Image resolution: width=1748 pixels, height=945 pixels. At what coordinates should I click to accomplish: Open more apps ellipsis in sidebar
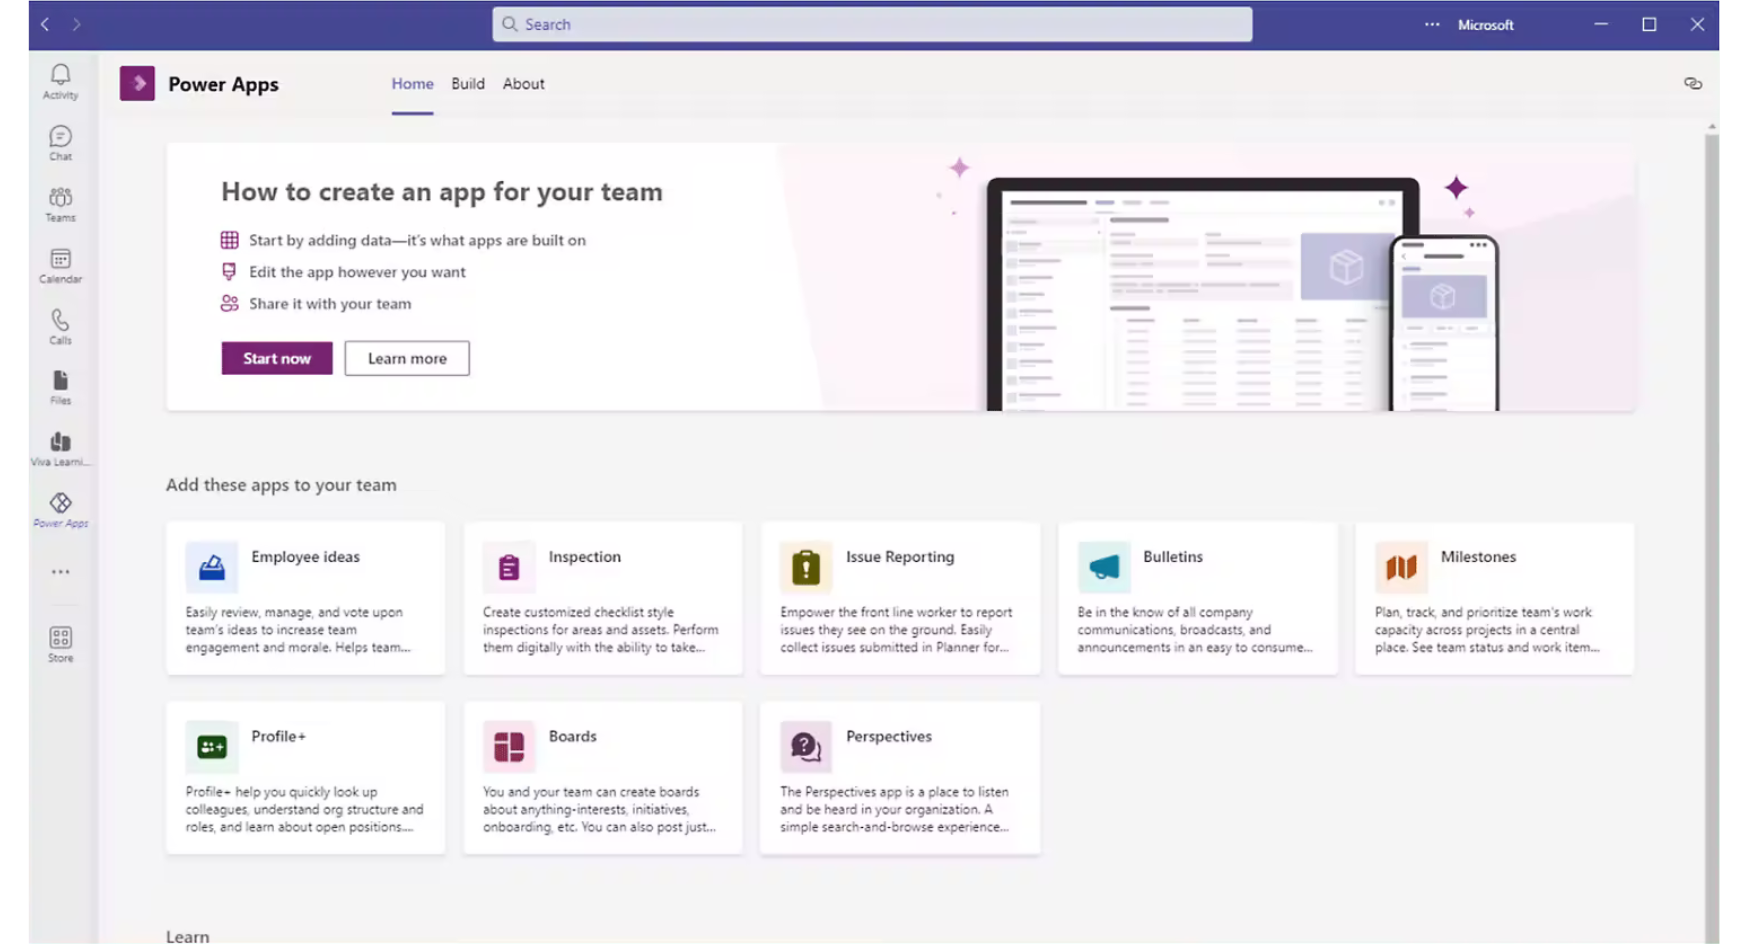tap(60, 572)
